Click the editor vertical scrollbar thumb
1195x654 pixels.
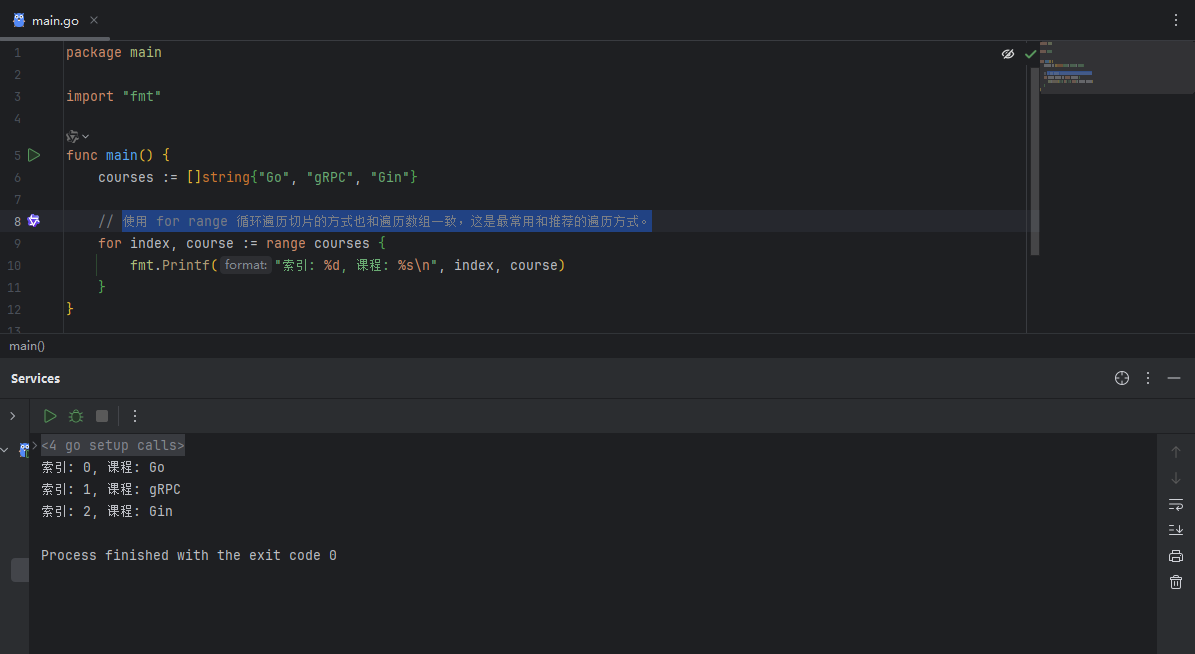(1035, 160)
